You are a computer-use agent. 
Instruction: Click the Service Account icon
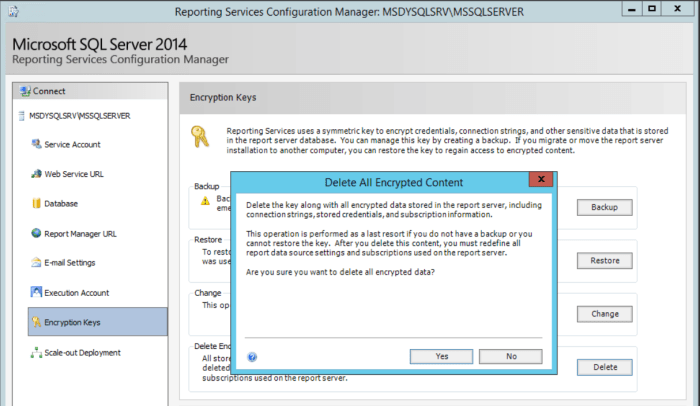point(36,144)
